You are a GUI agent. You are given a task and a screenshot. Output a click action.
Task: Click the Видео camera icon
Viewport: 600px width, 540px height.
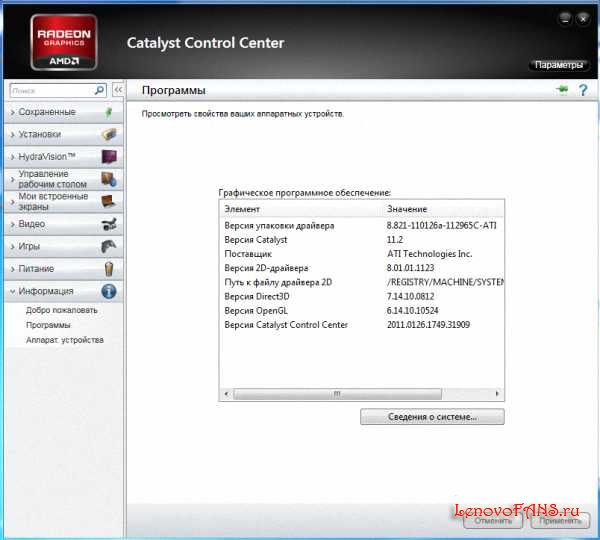(109, 224)
